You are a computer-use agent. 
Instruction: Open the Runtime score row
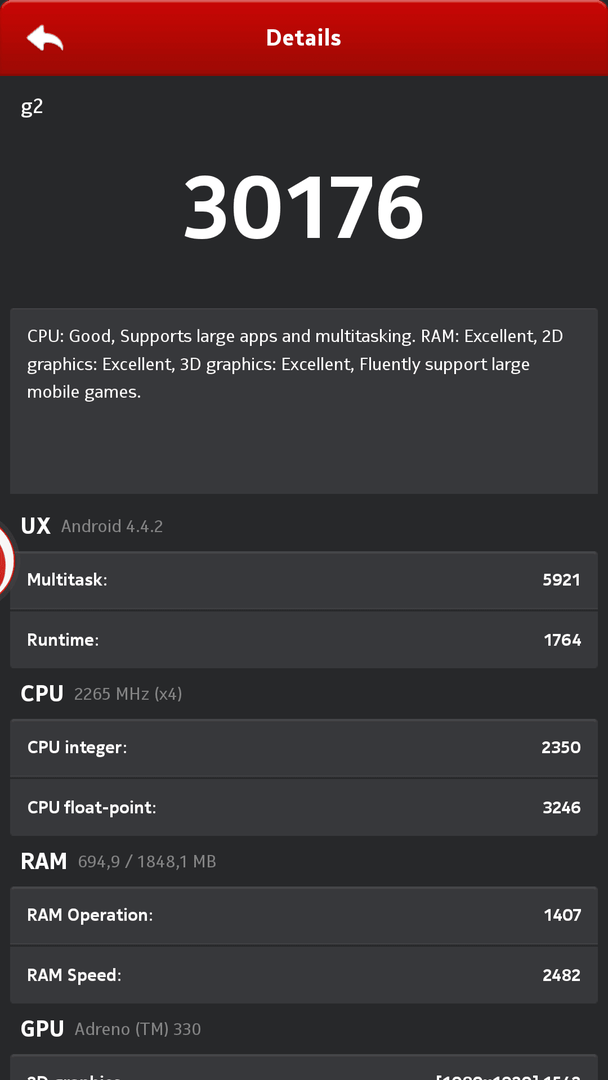[x=303, y=640]
